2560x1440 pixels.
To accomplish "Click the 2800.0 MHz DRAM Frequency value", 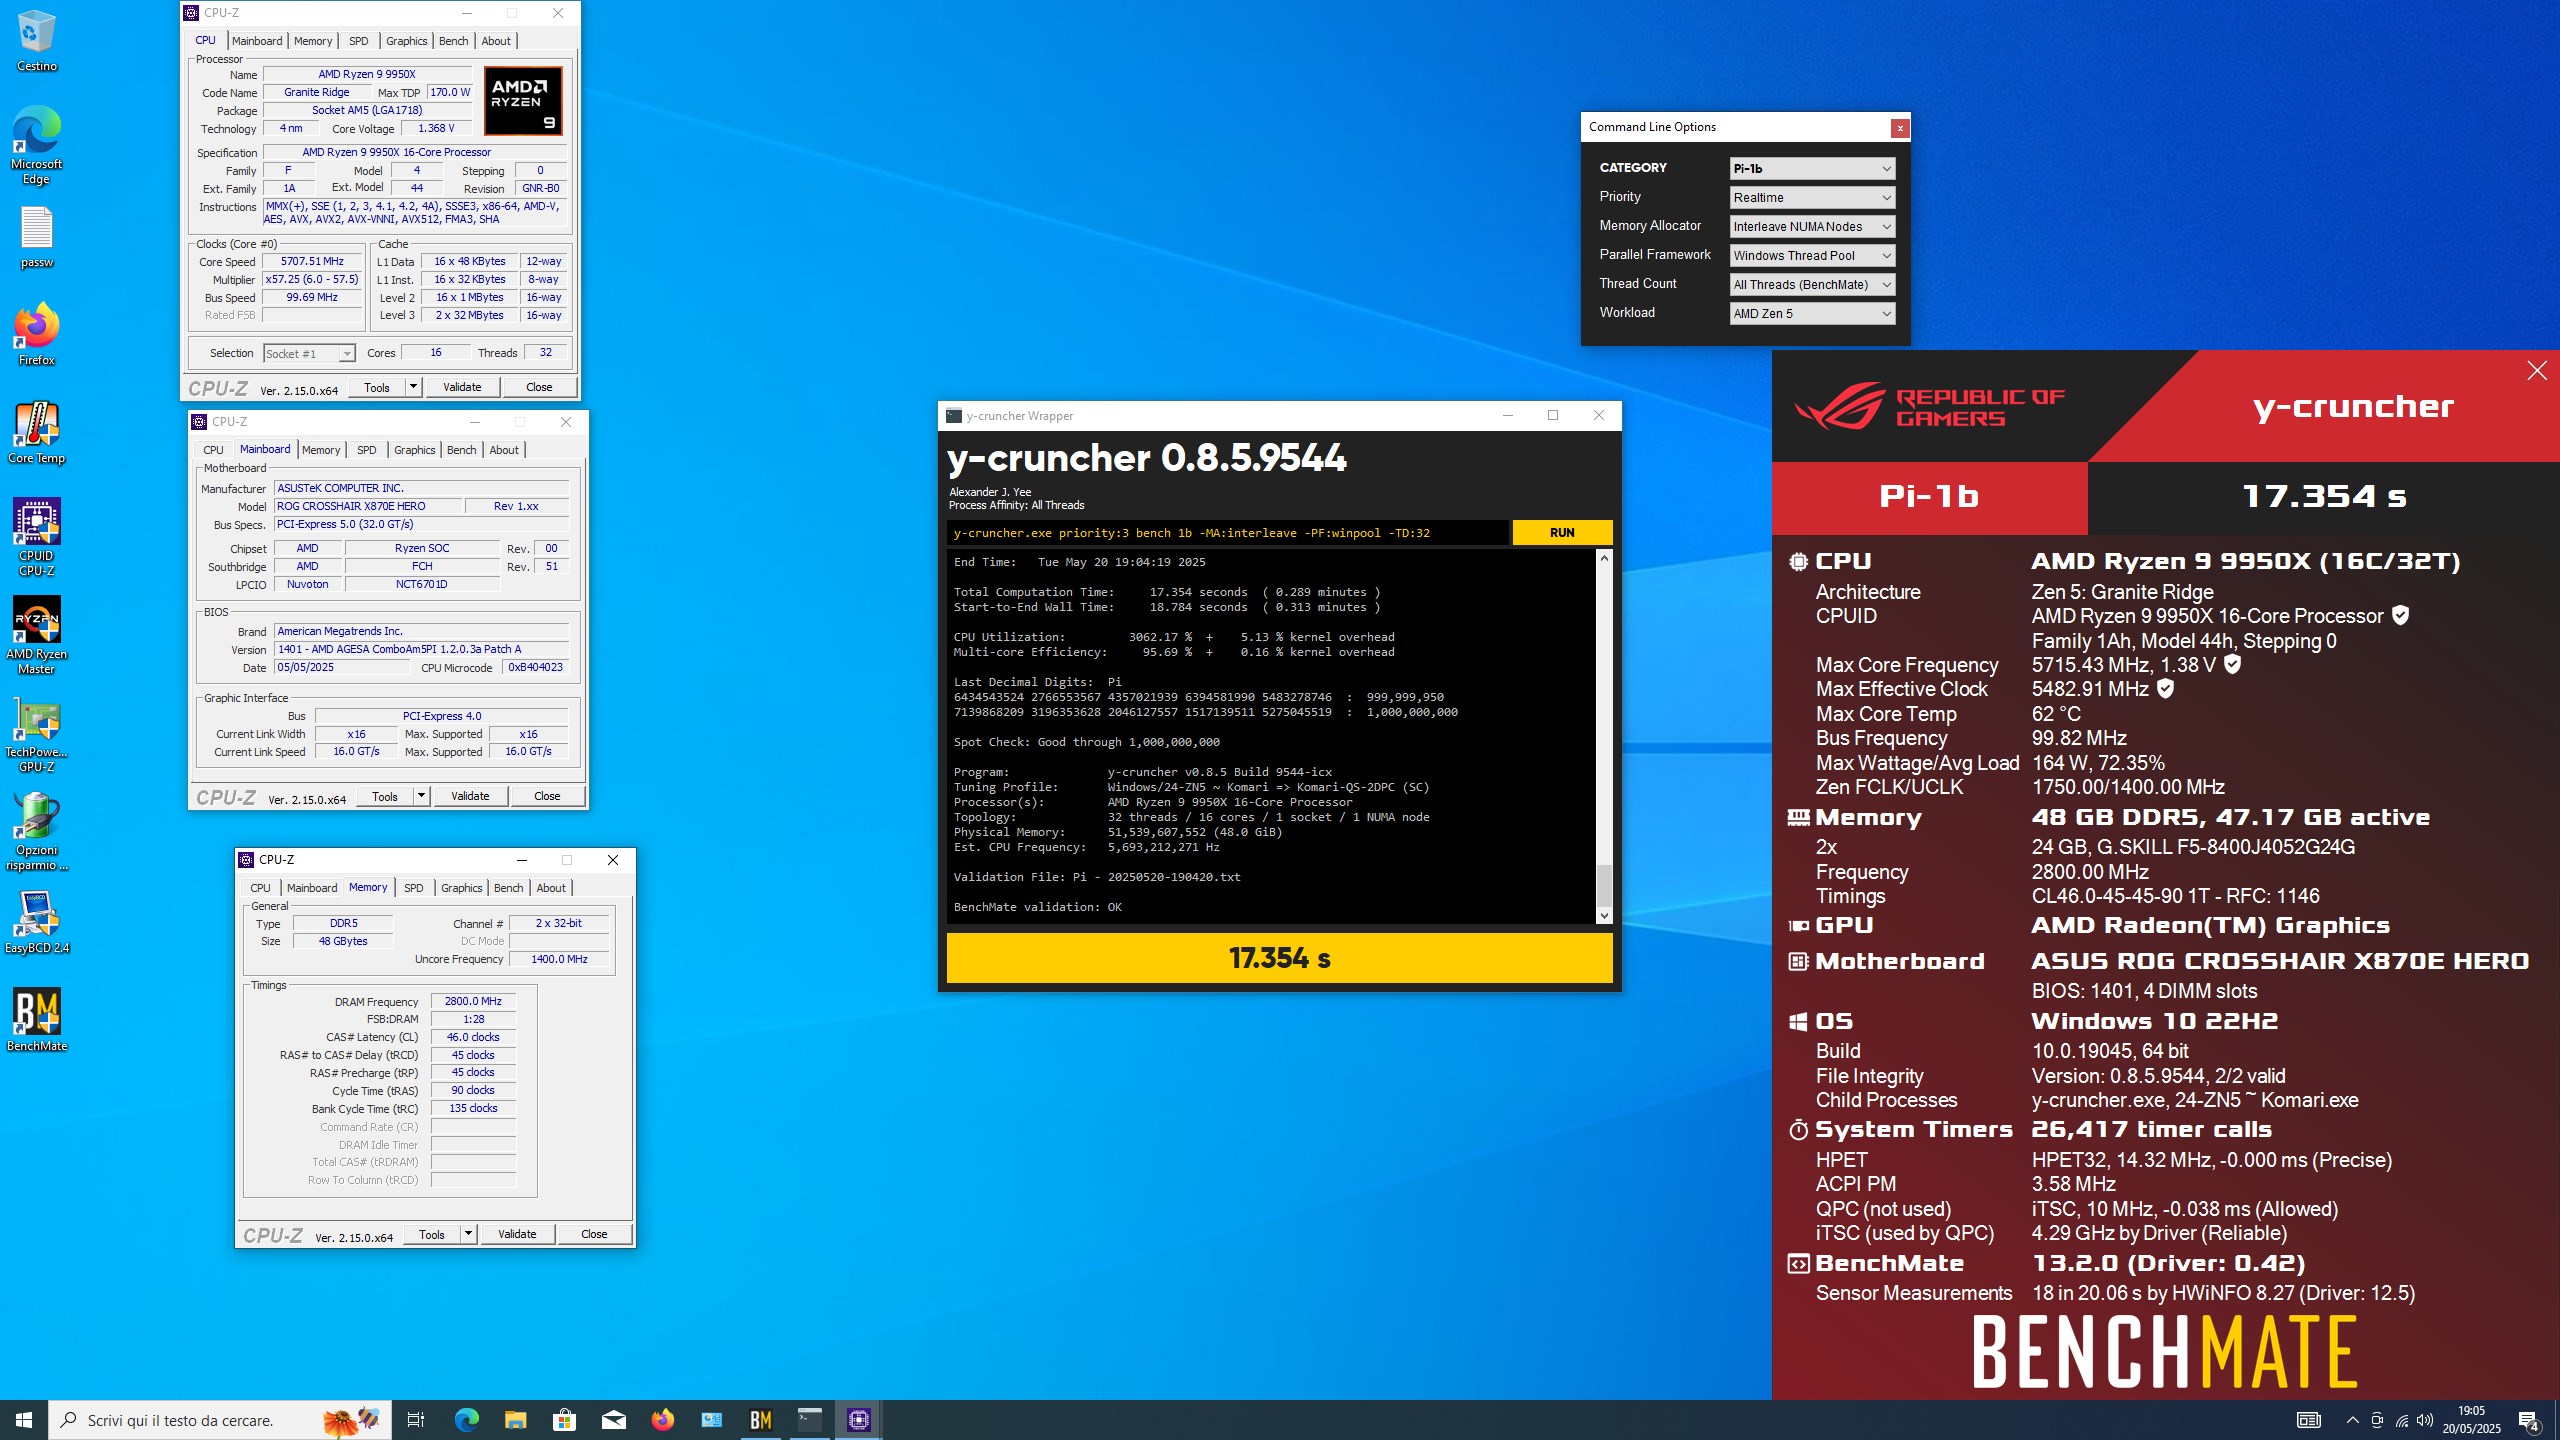I will [x=473, y=1001].
